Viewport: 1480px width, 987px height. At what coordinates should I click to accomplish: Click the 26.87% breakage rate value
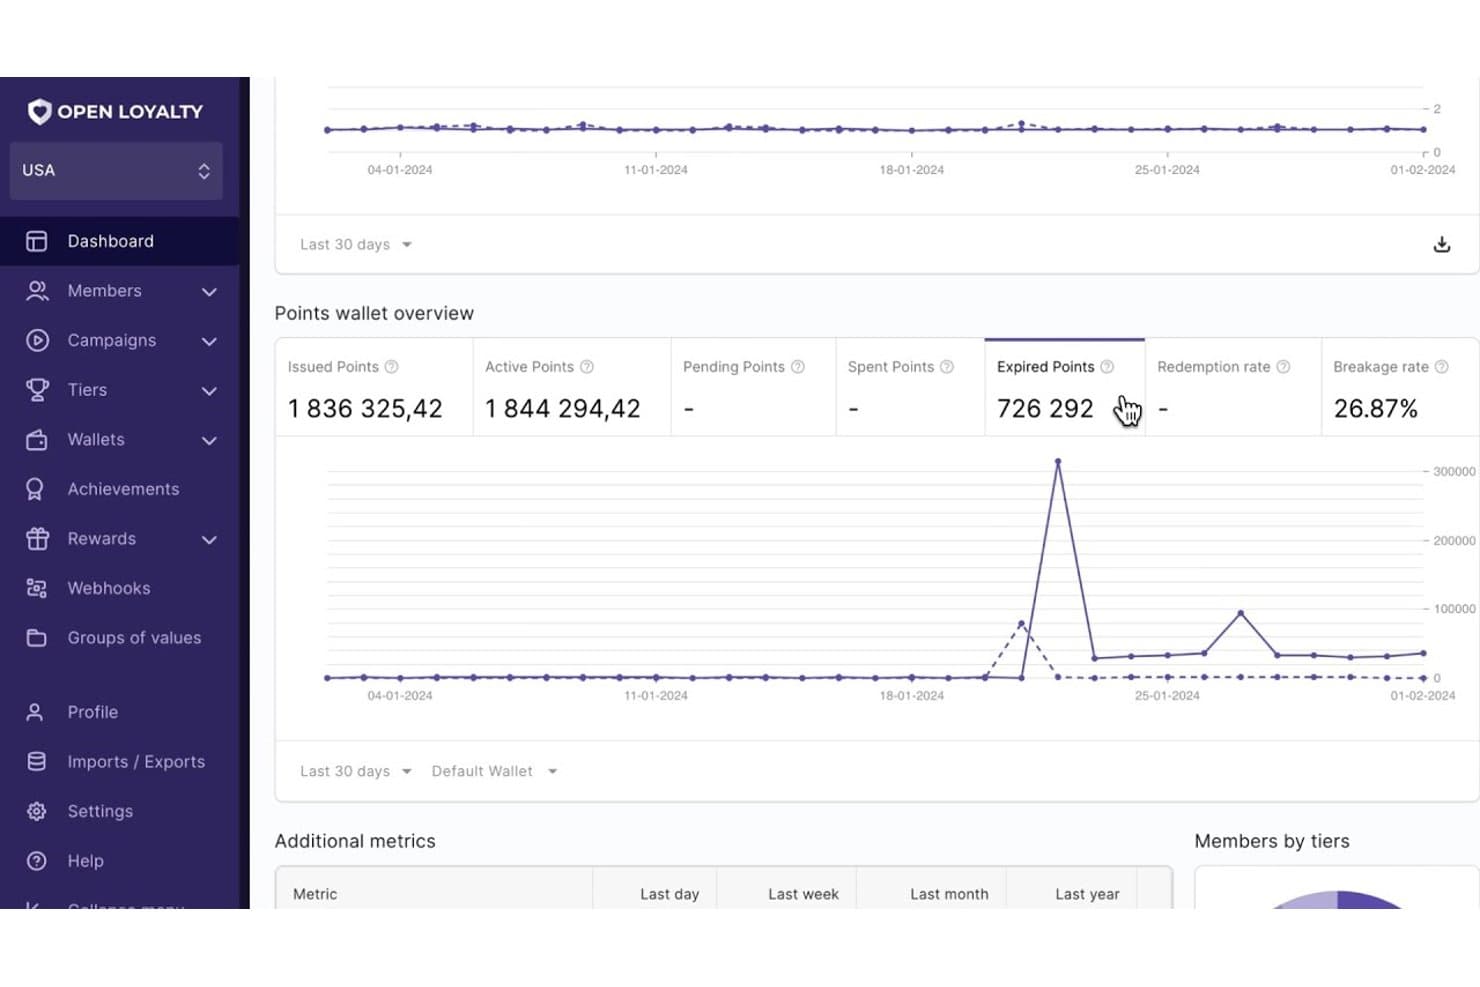(1376, 409)
